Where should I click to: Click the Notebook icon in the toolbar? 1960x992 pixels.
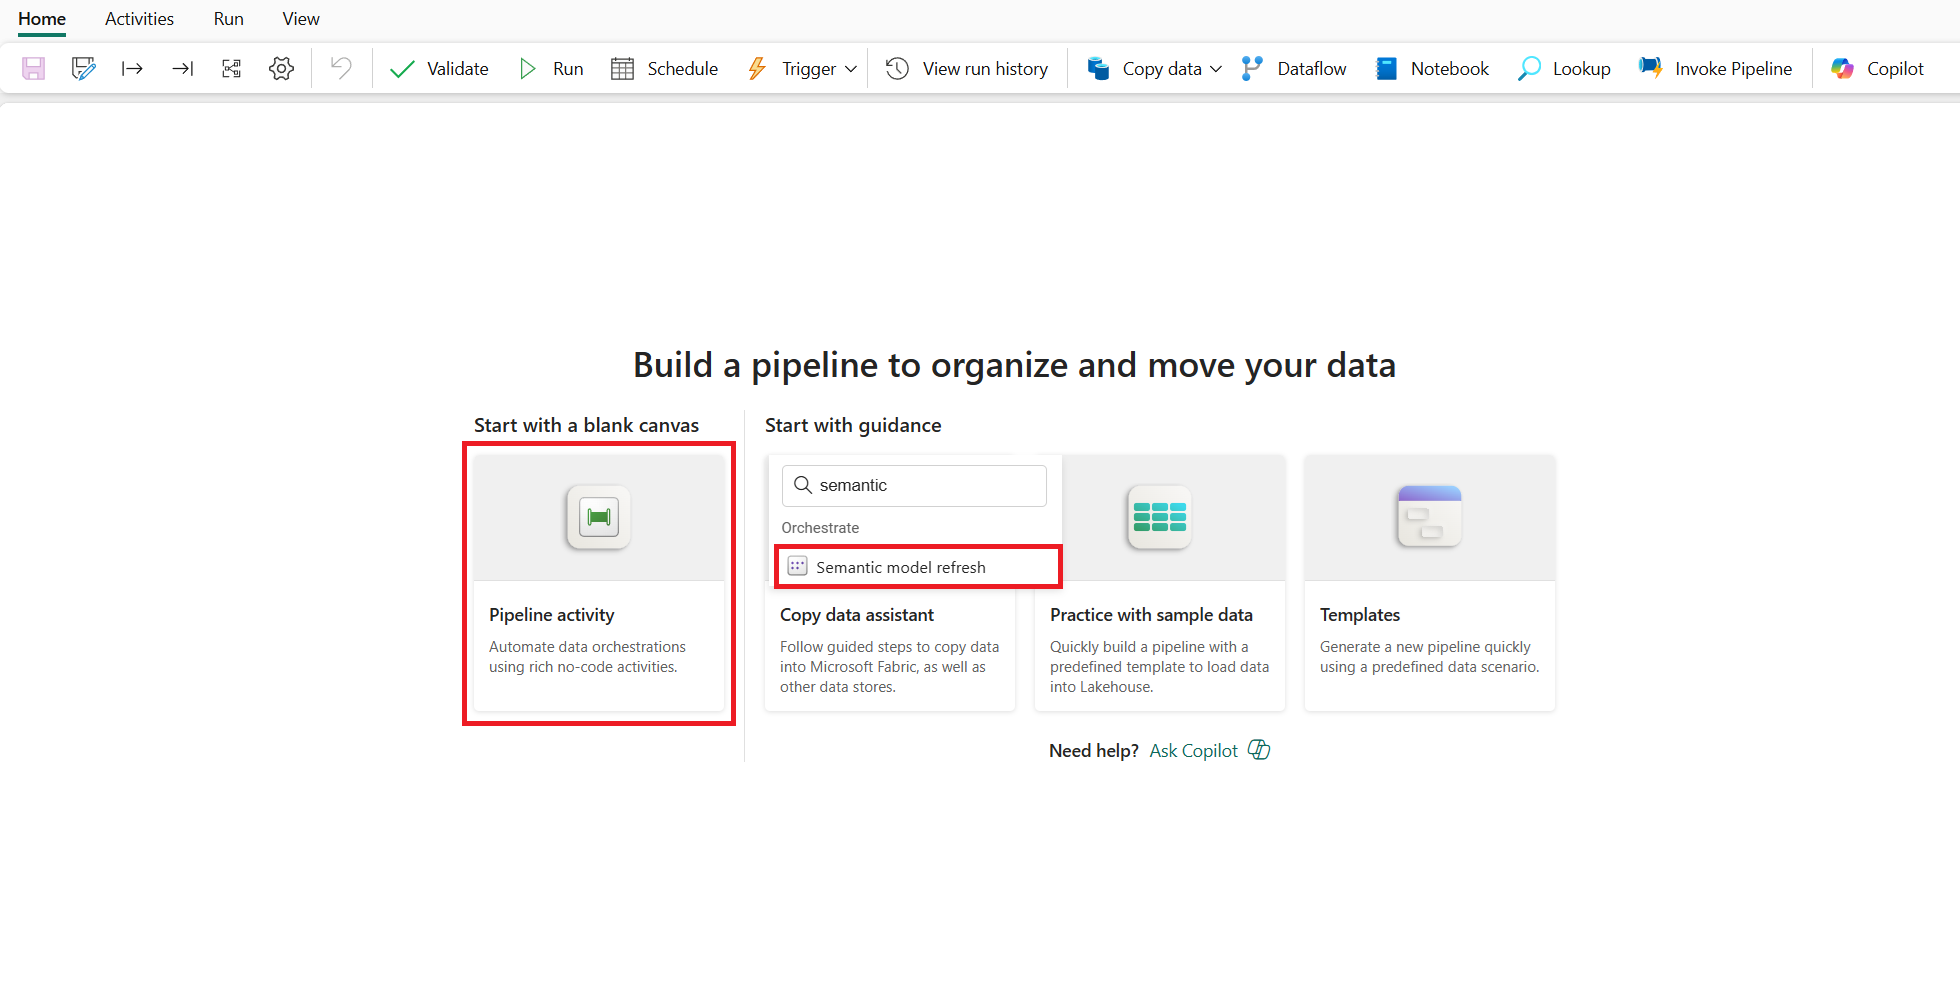(1386, 68)
